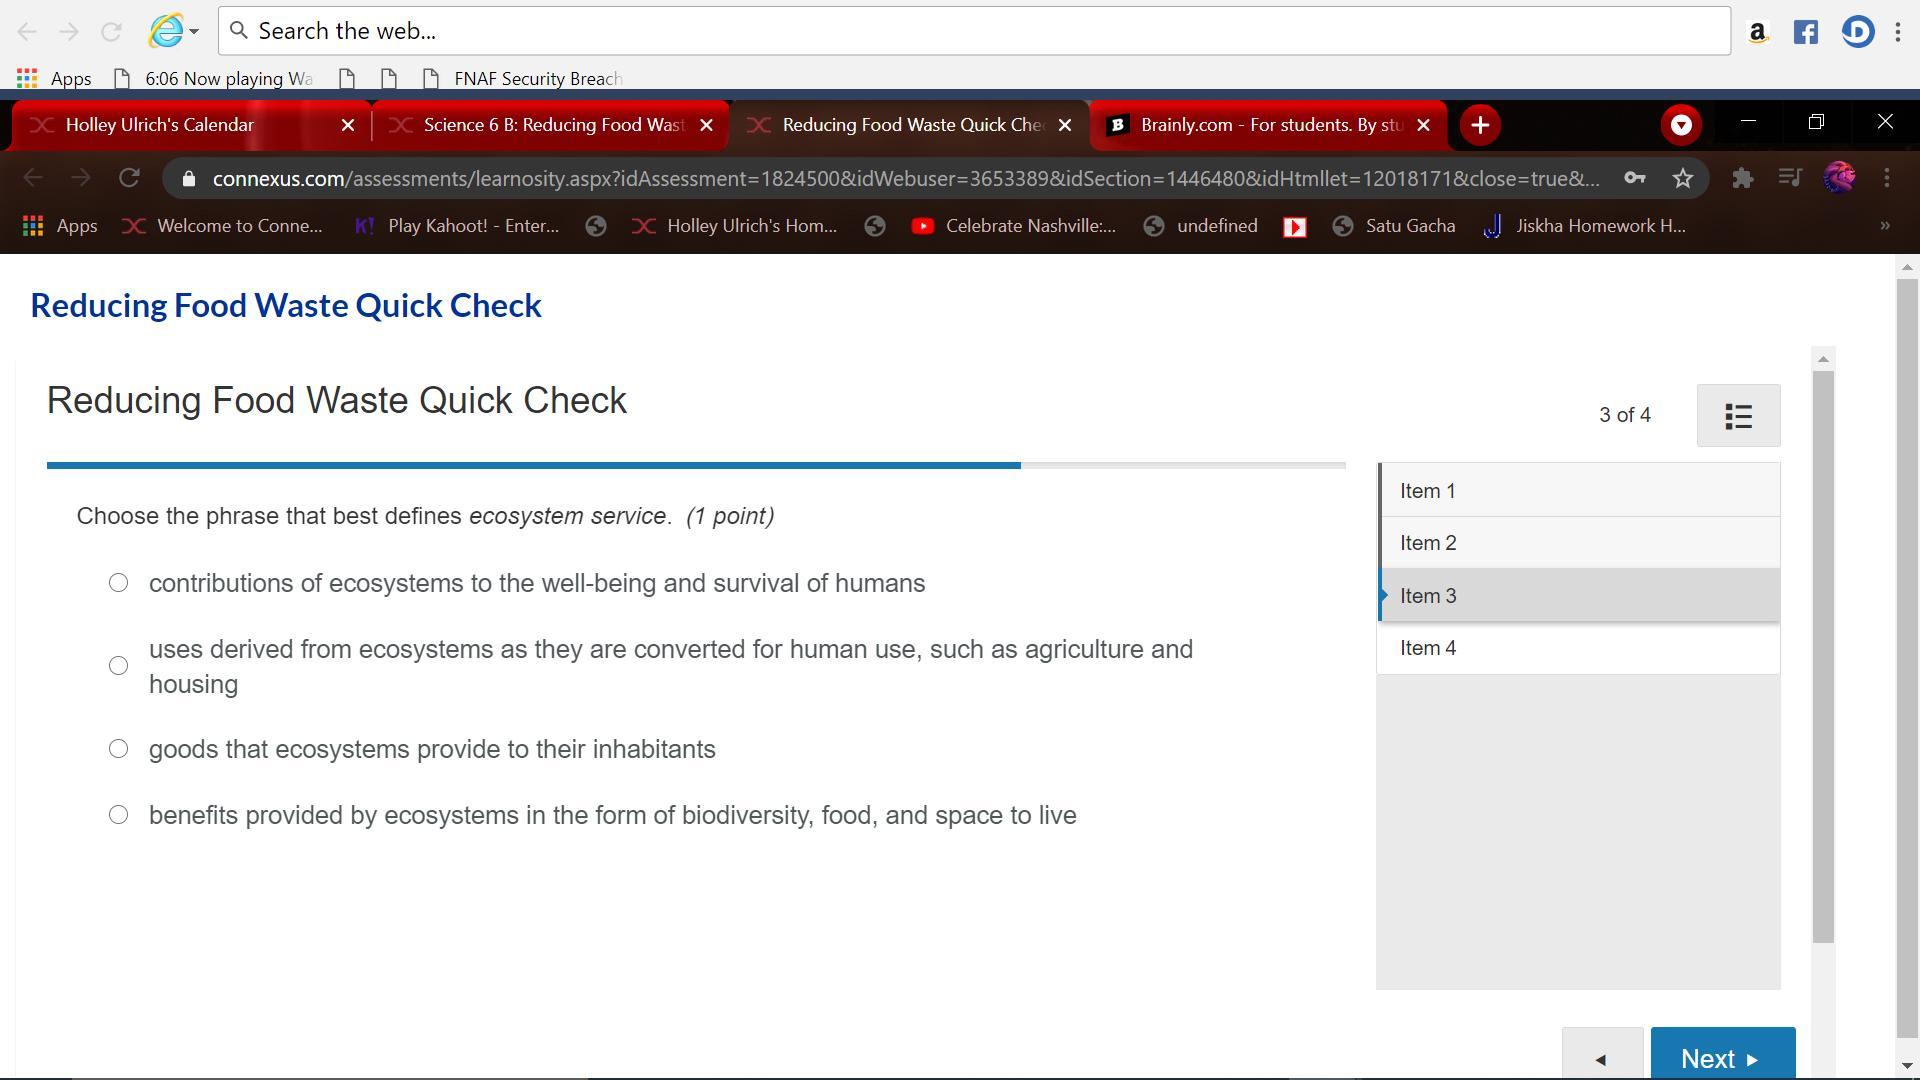
Task: Go to the previous question arrow button
Action: [x=1601, y=1057]
